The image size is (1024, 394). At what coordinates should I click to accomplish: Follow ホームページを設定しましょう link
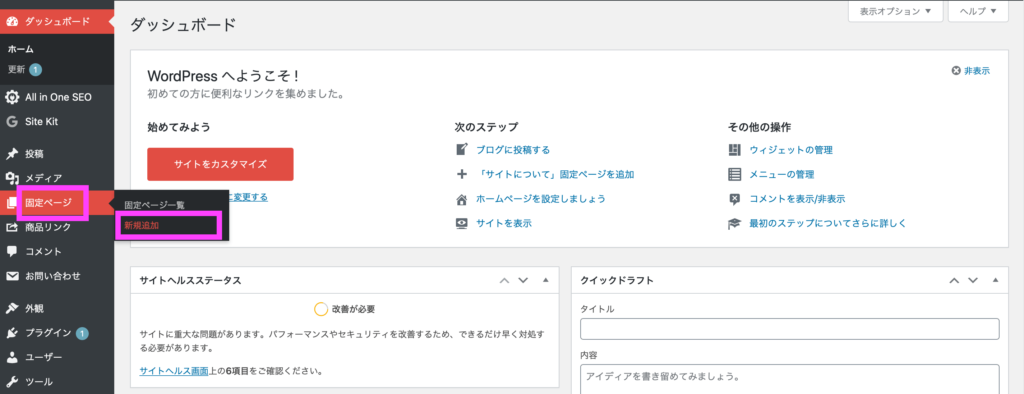click(541, 199)
